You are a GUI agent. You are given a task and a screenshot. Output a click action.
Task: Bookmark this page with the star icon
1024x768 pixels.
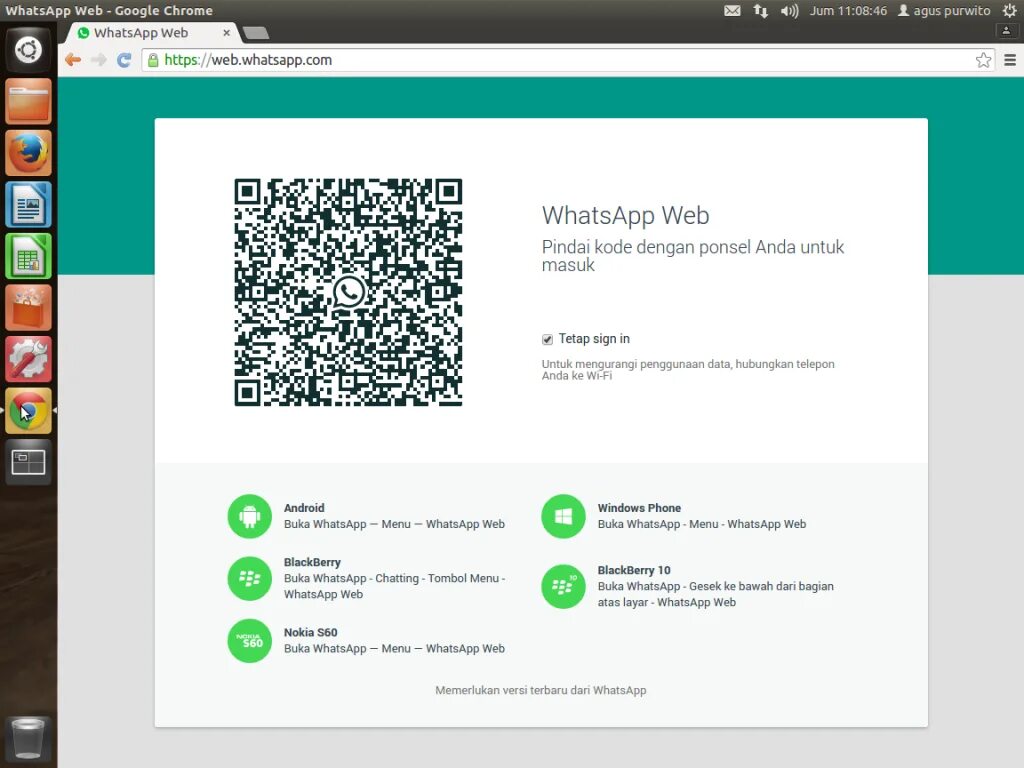point(984,60)
